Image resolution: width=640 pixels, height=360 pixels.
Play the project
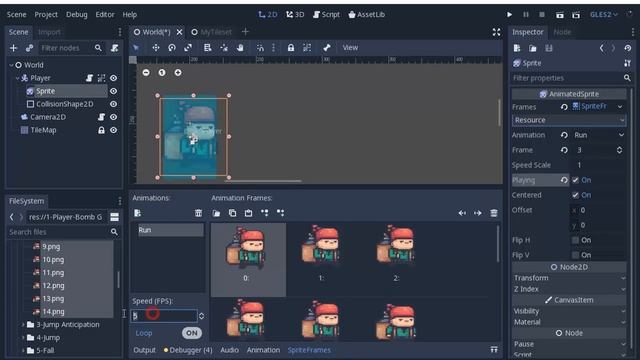point(509,15)
